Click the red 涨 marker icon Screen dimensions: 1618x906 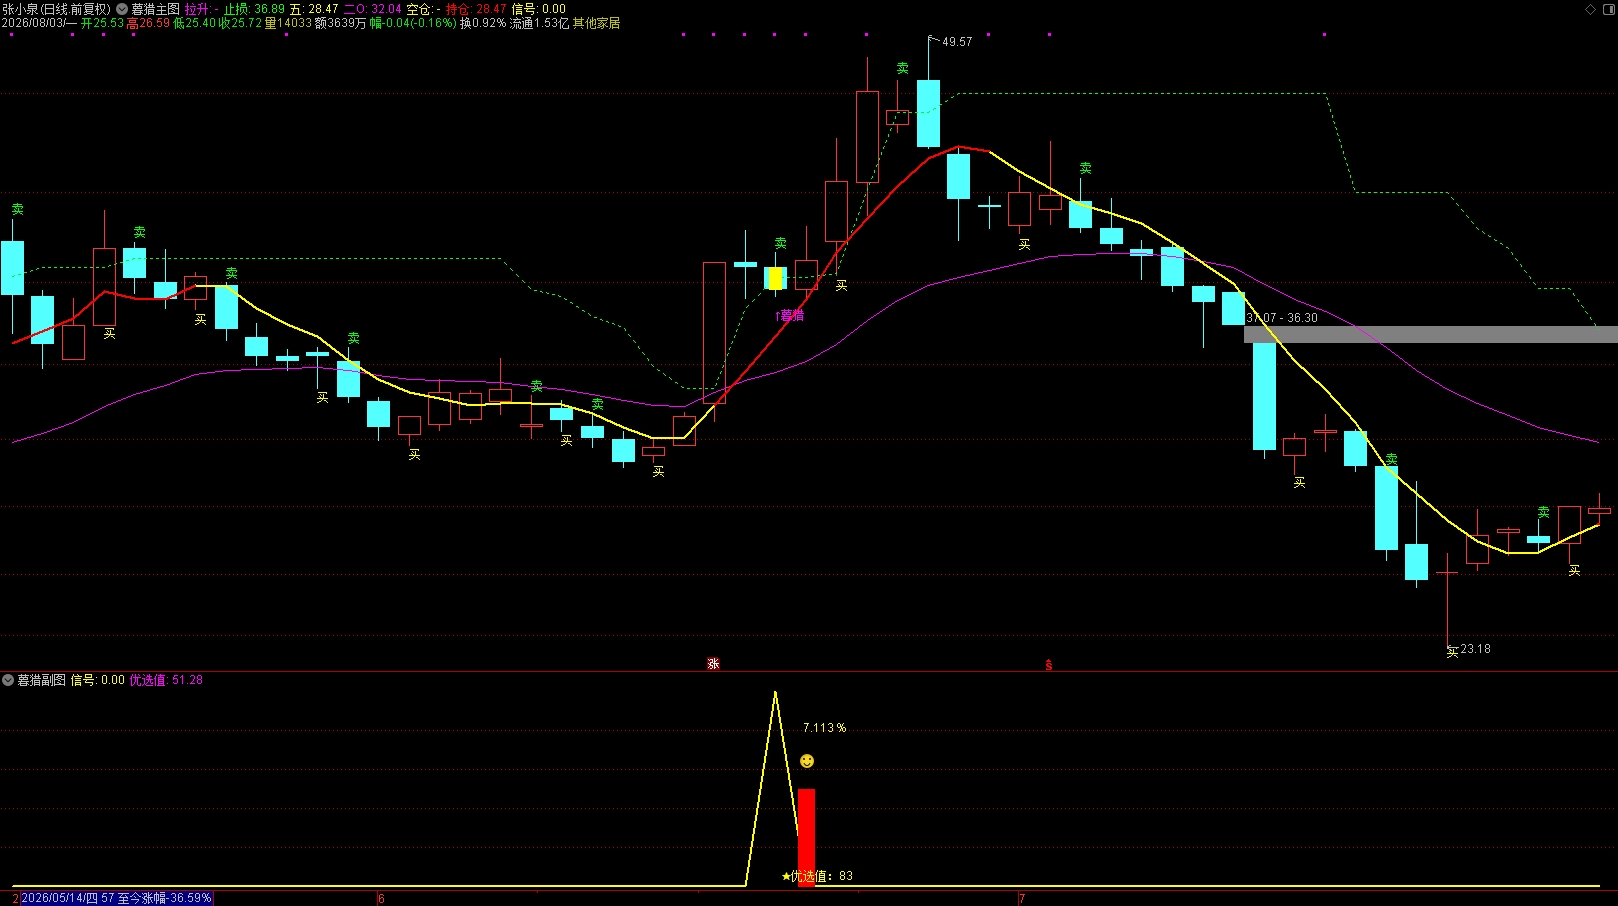(713, 664)
